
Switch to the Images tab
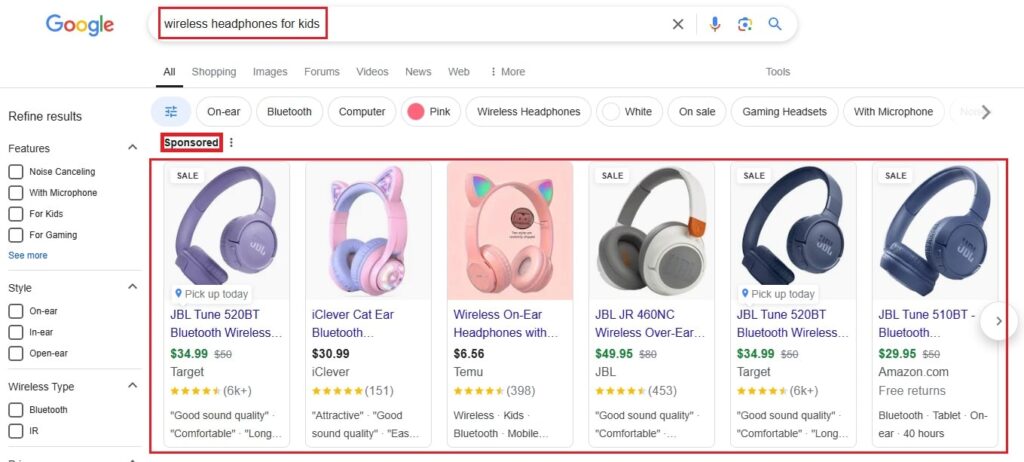click(270, 72)
